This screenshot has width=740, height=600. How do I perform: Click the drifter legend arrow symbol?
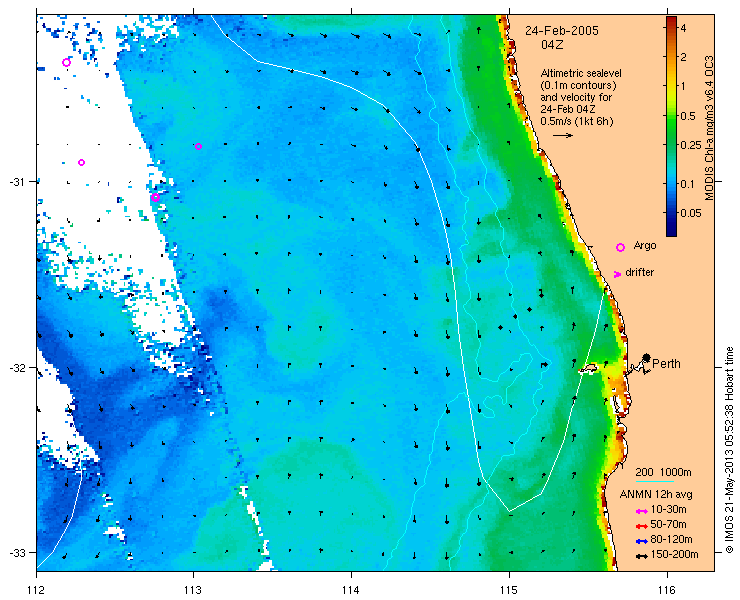[x=617, y=274]
